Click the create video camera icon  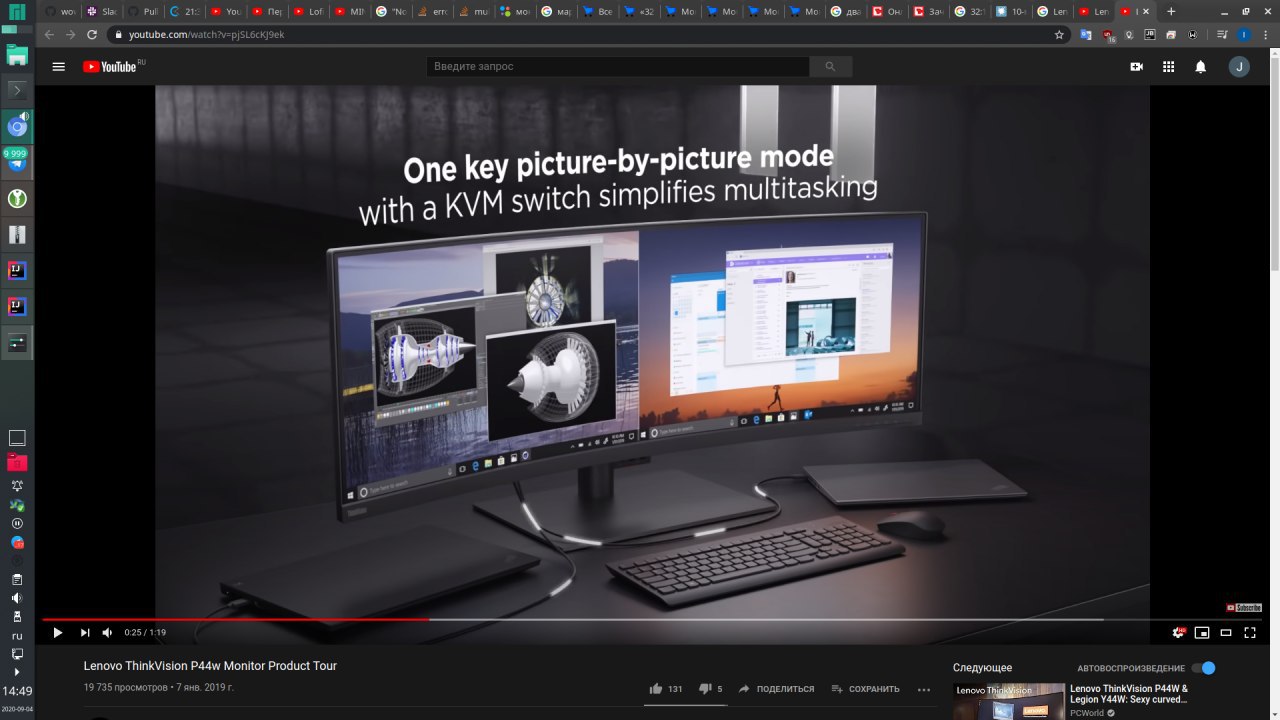pyautogui.click(x=1136, y=66)
